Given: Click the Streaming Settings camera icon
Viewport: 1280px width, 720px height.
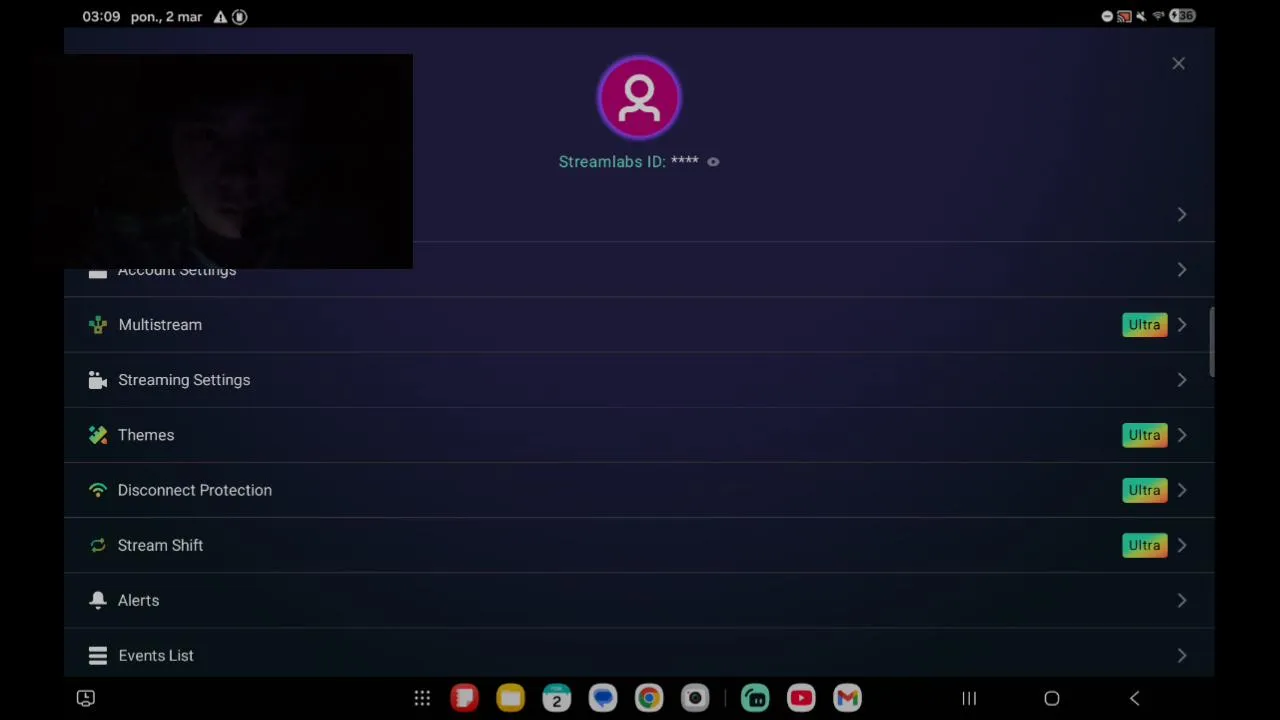Looking at the screenshot, I should coord(97,380).
